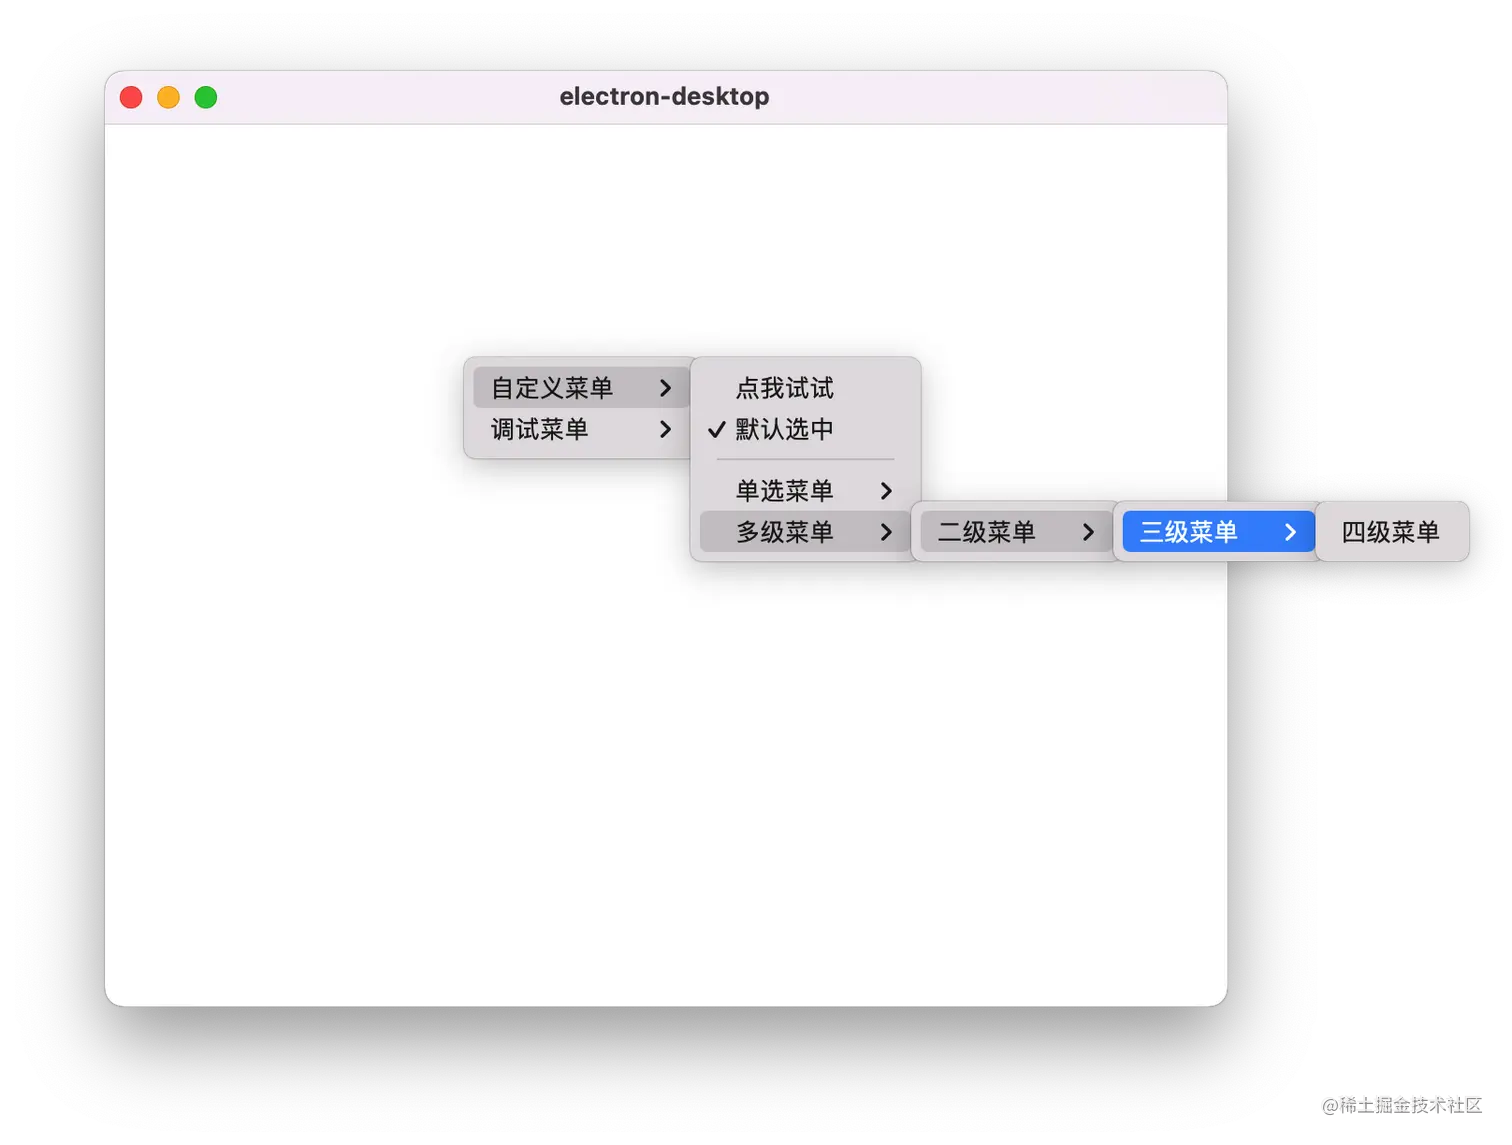The image size is (1512, 1145).
Task: Click the checkmark icon beside 默认选中
Action: [x=715, y=429]
